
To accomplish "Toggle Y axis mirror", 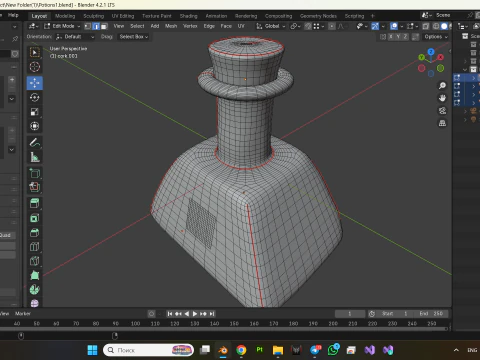I will pyautogui.click(x=398, y=37).
